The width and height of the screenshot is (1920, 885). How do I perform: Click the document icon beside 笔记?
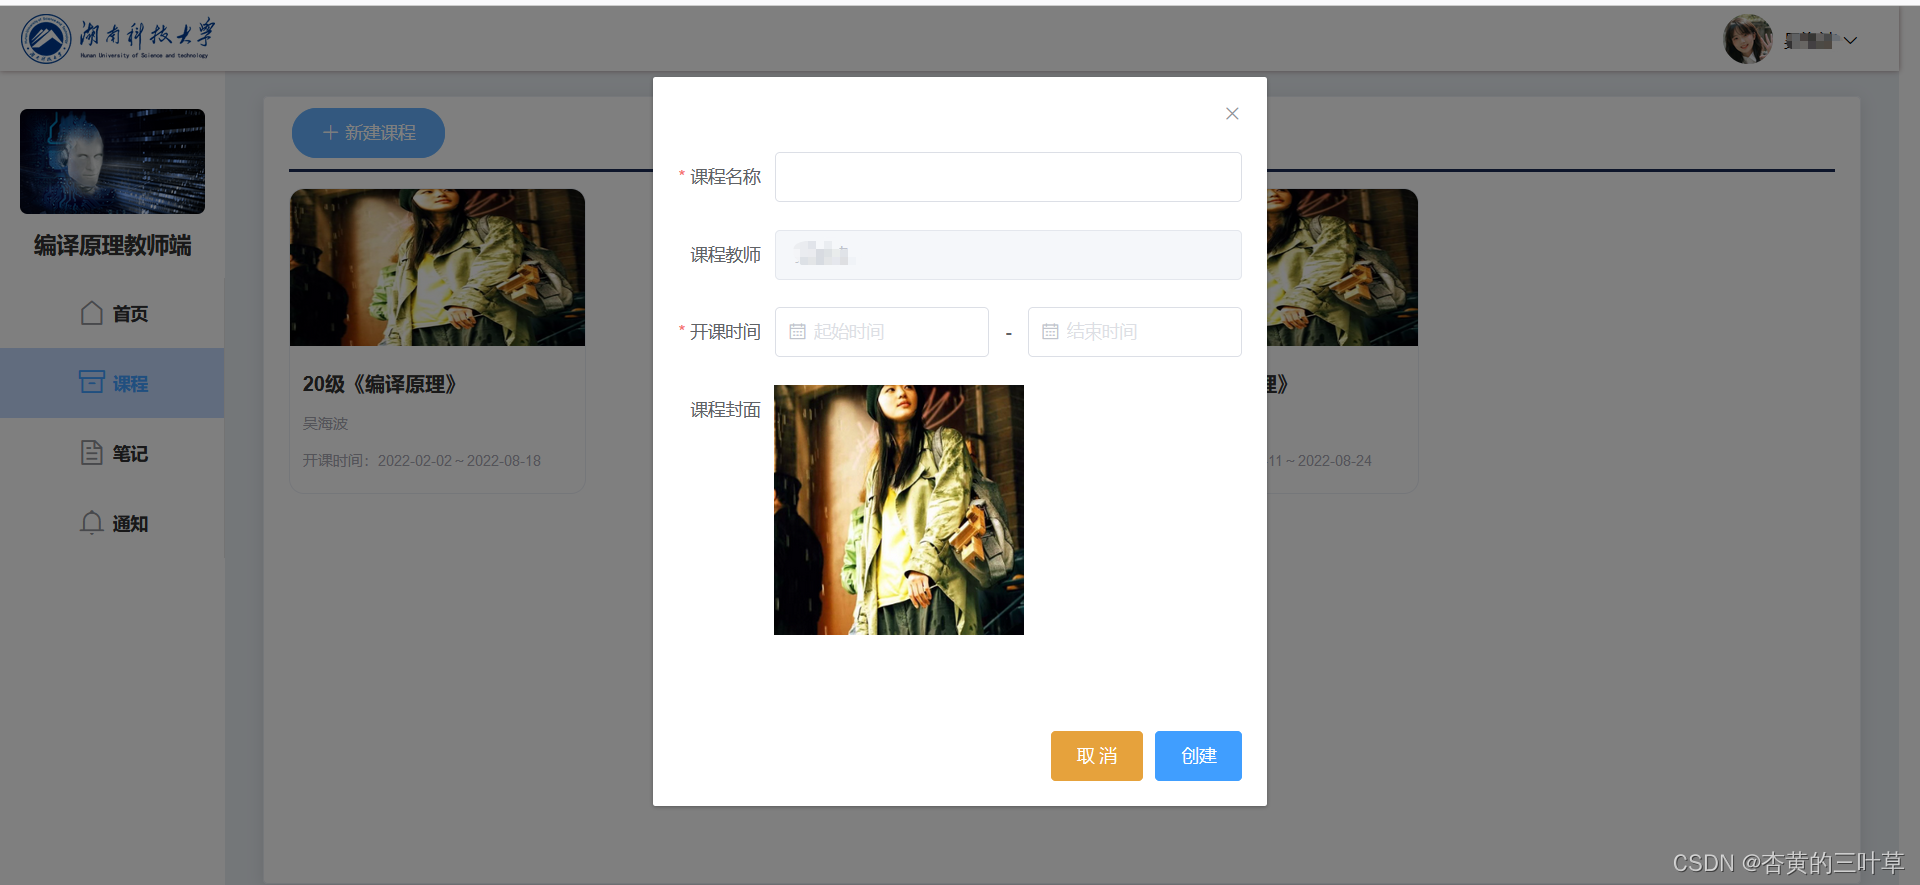pyautogui.click(x=92, y=453)
